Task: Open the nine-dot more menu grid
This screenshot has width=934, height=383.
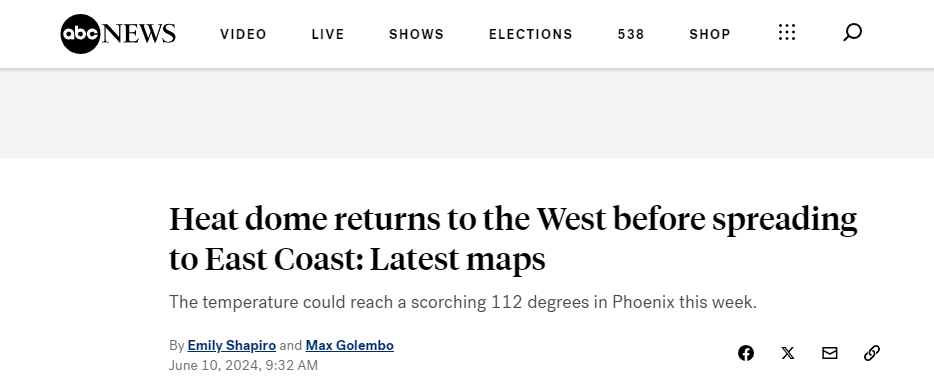Action: [787, 32]
